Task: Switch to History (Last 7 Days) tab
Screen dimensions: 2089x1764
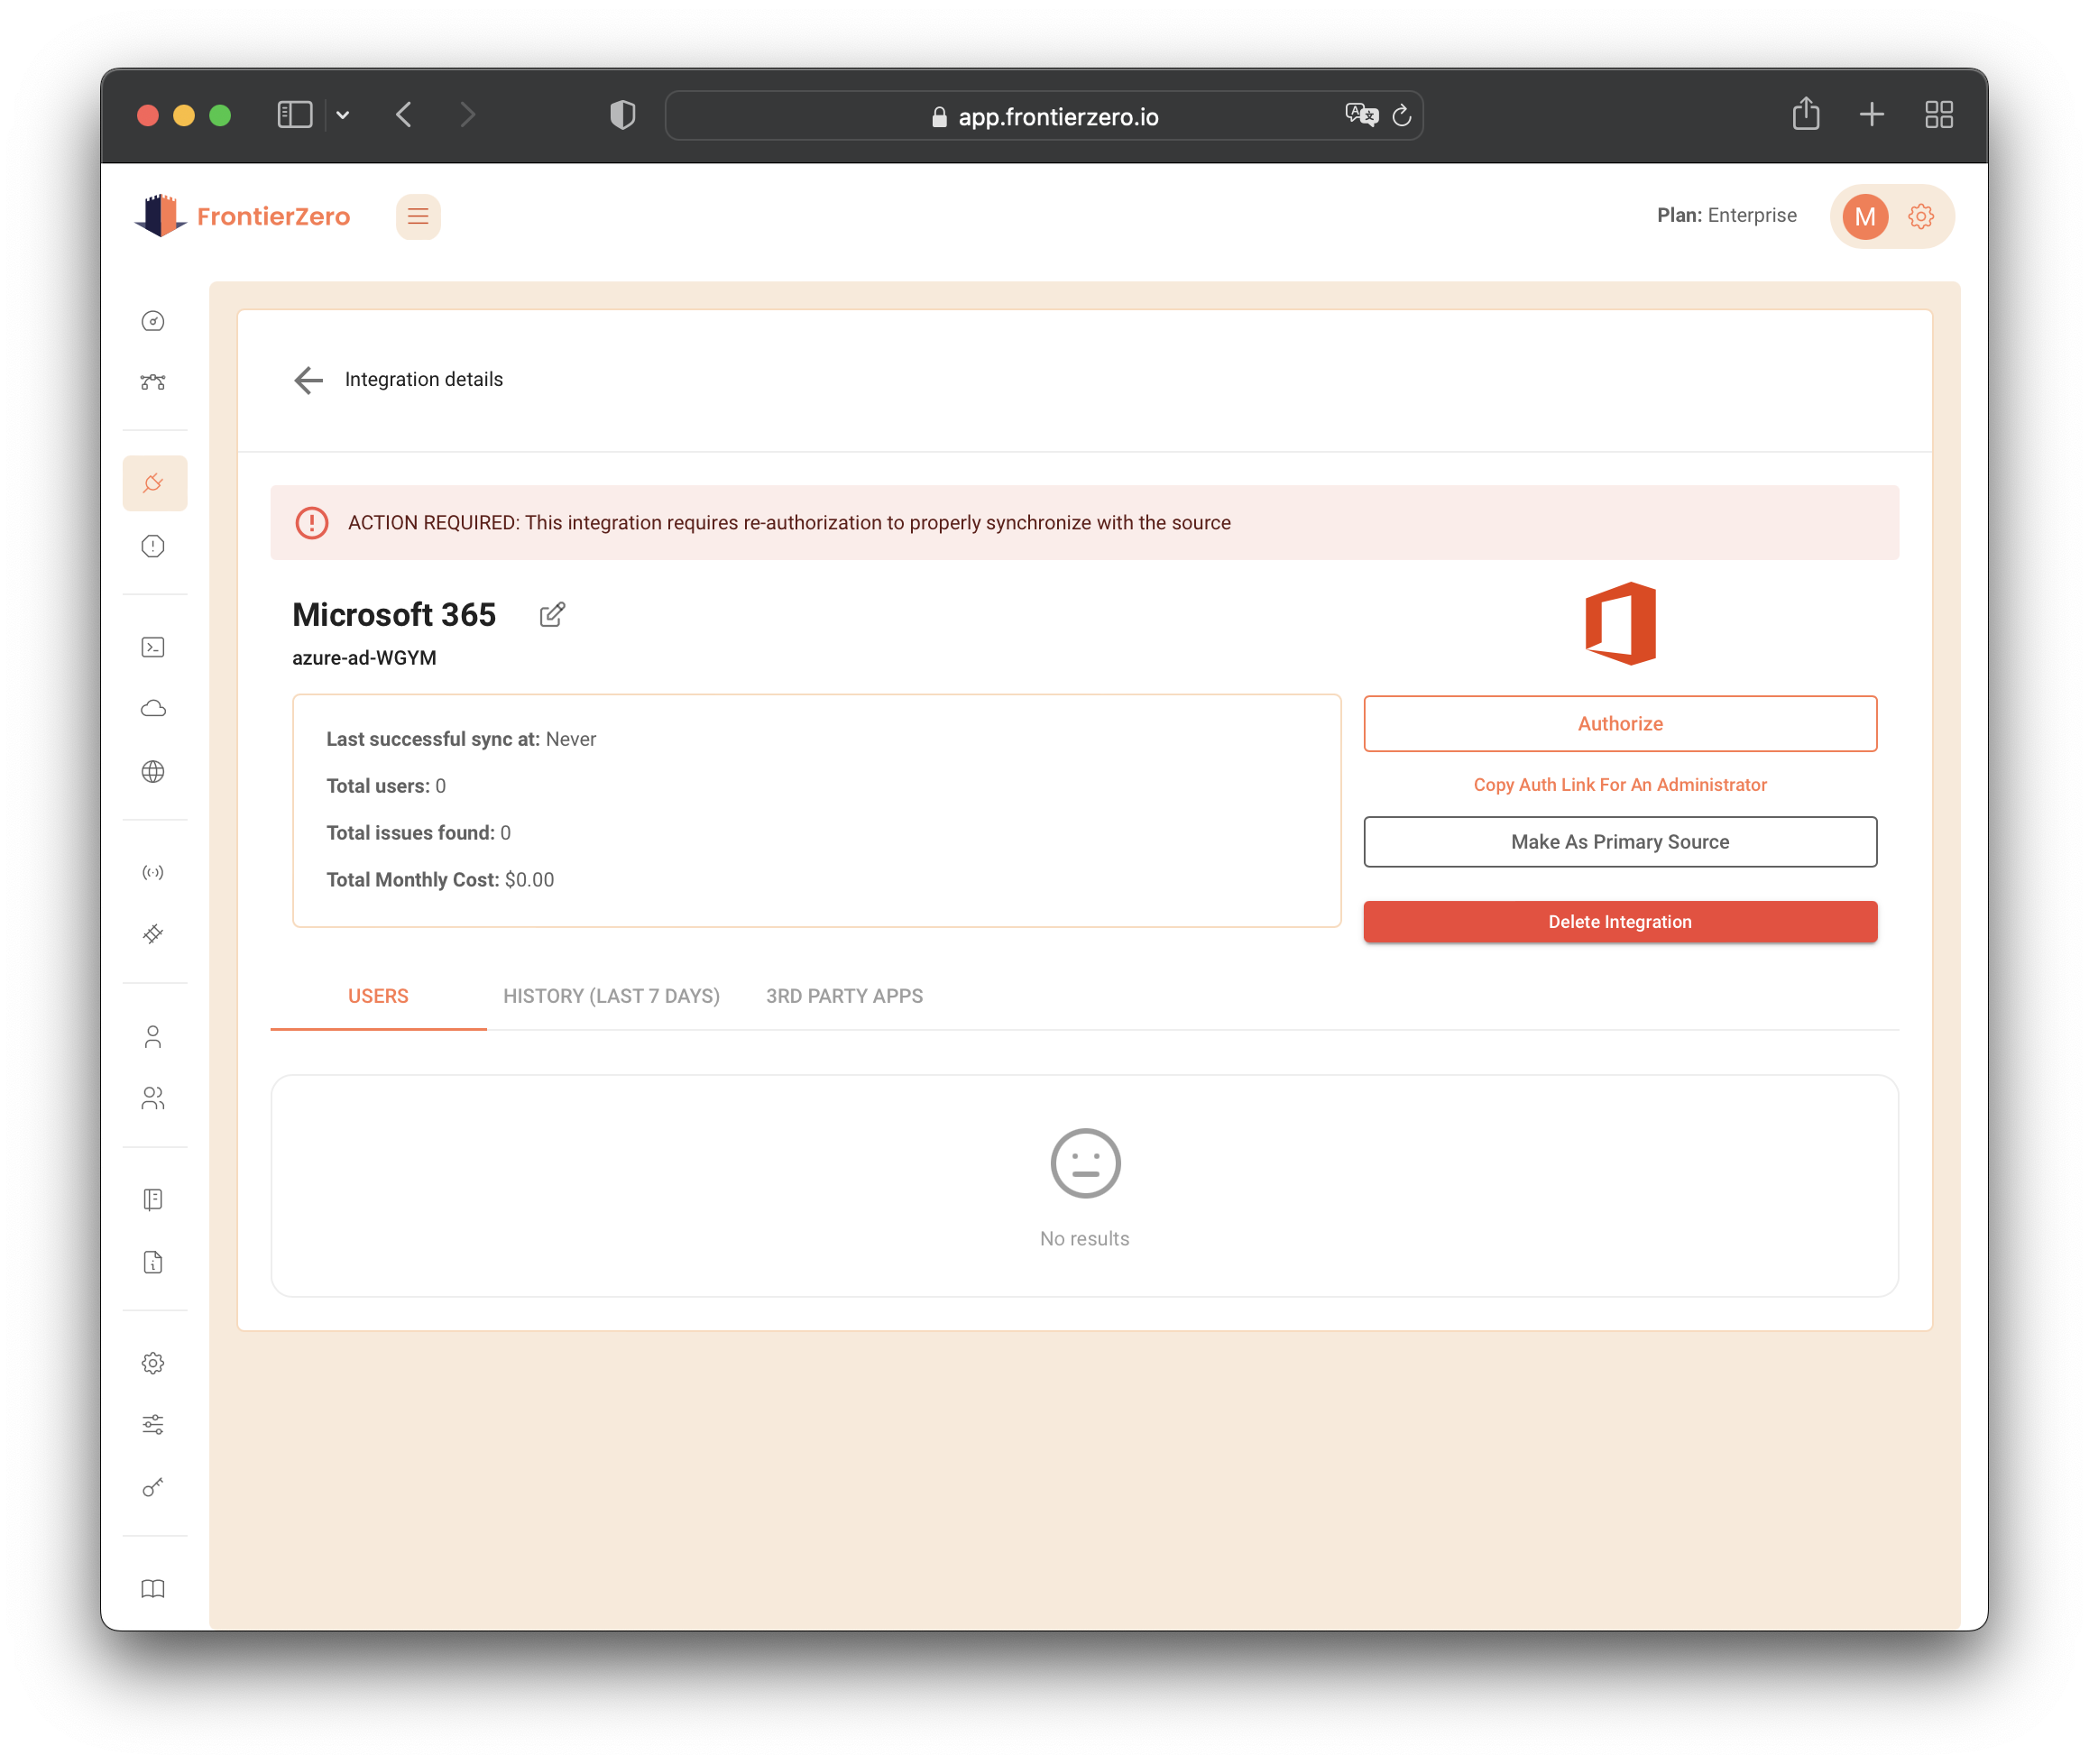Action: tap(611, 996)
